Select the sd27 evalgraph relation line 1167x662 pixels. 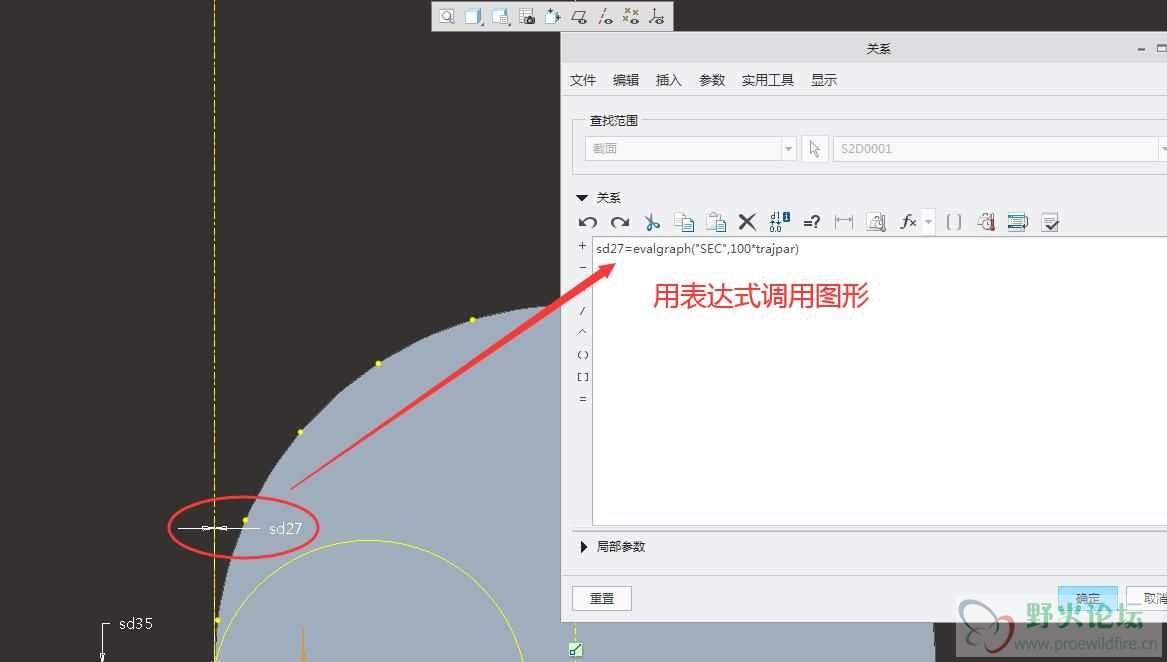click(697, 249)
